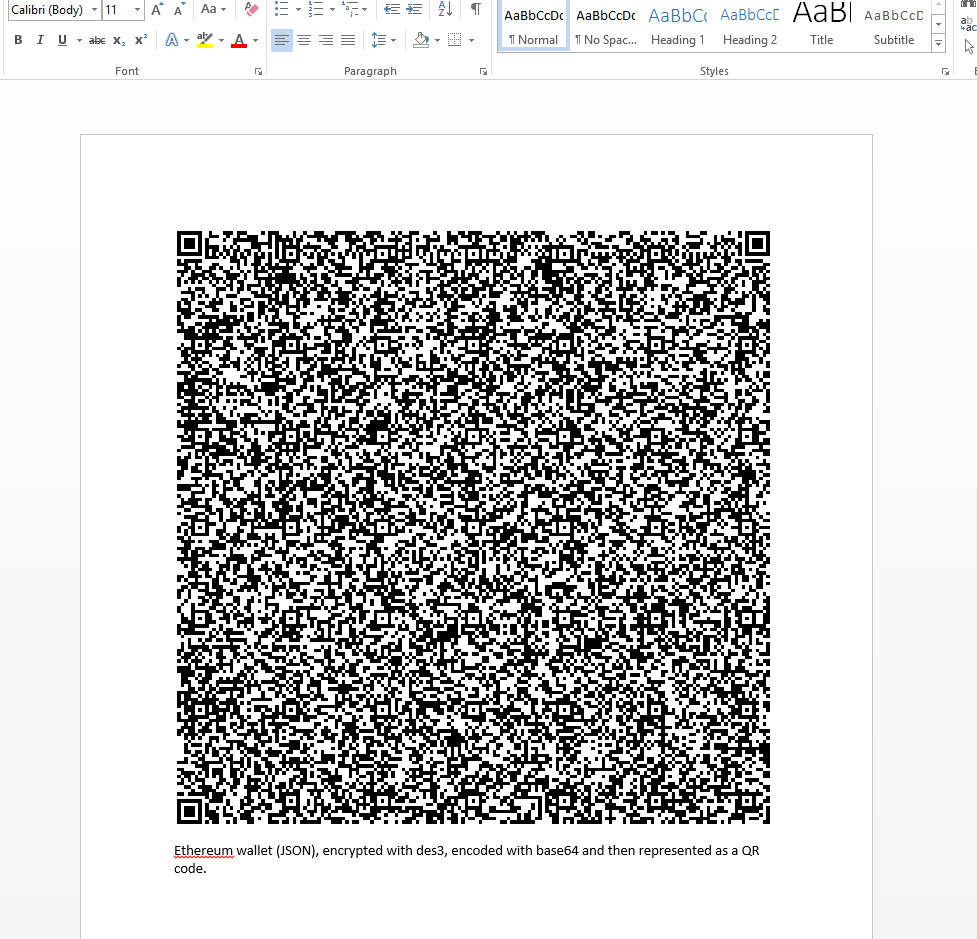Click the Line and Paragraph Spacing icon

coord(379,41)
